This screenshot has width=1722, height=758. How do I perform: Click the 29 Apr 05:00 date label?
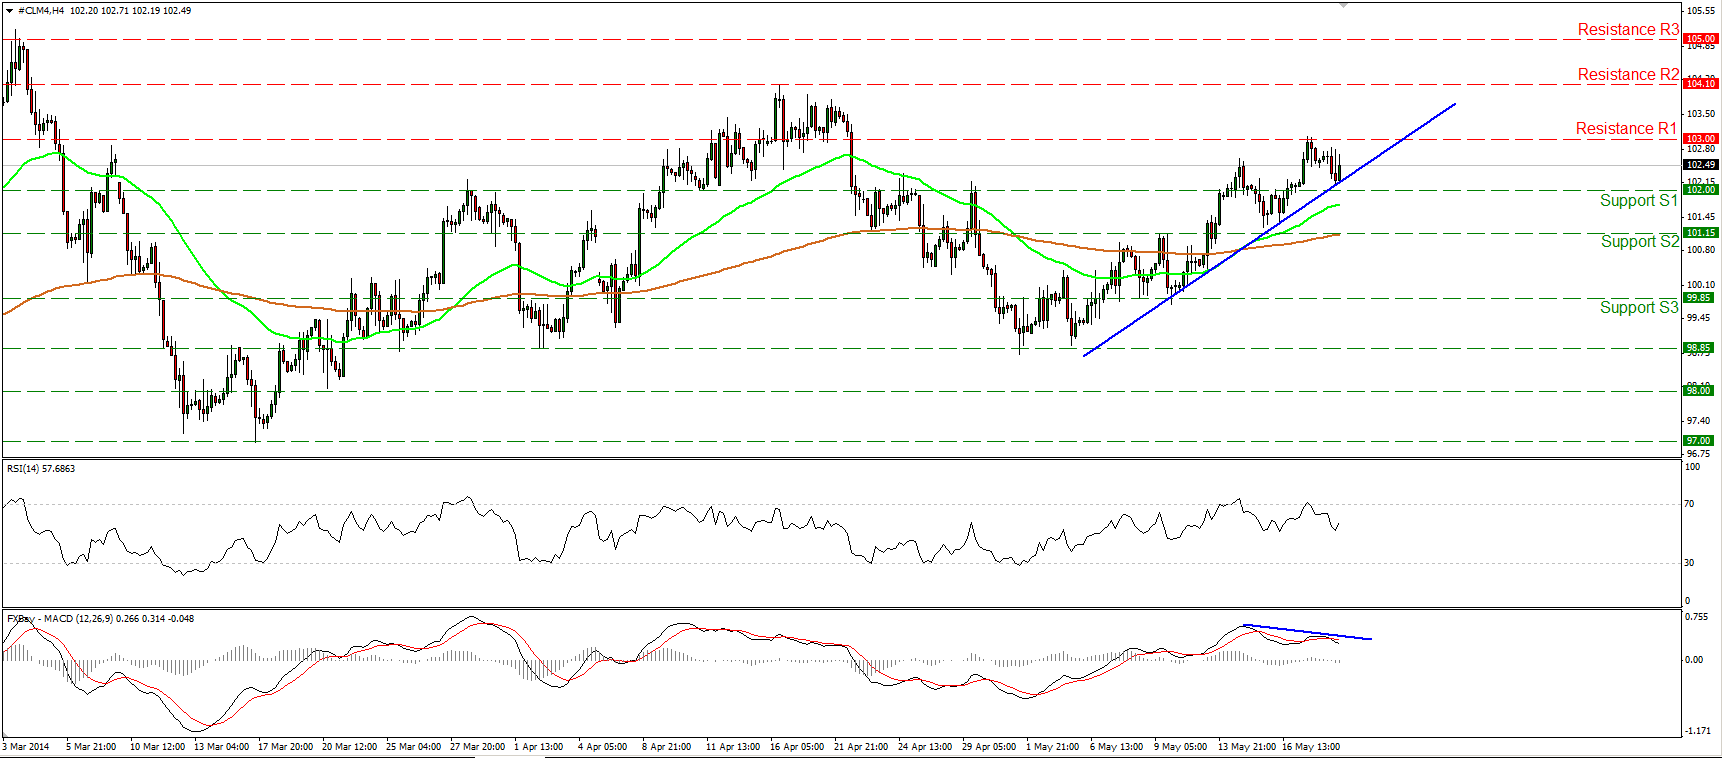coord(989,747)
